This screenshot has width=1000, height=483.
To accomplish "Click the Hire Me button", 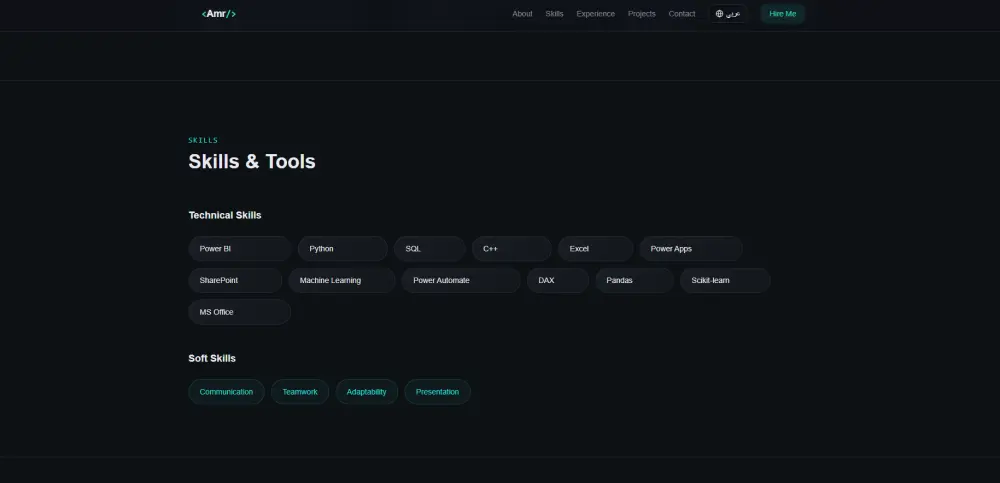I will point(783,14).
